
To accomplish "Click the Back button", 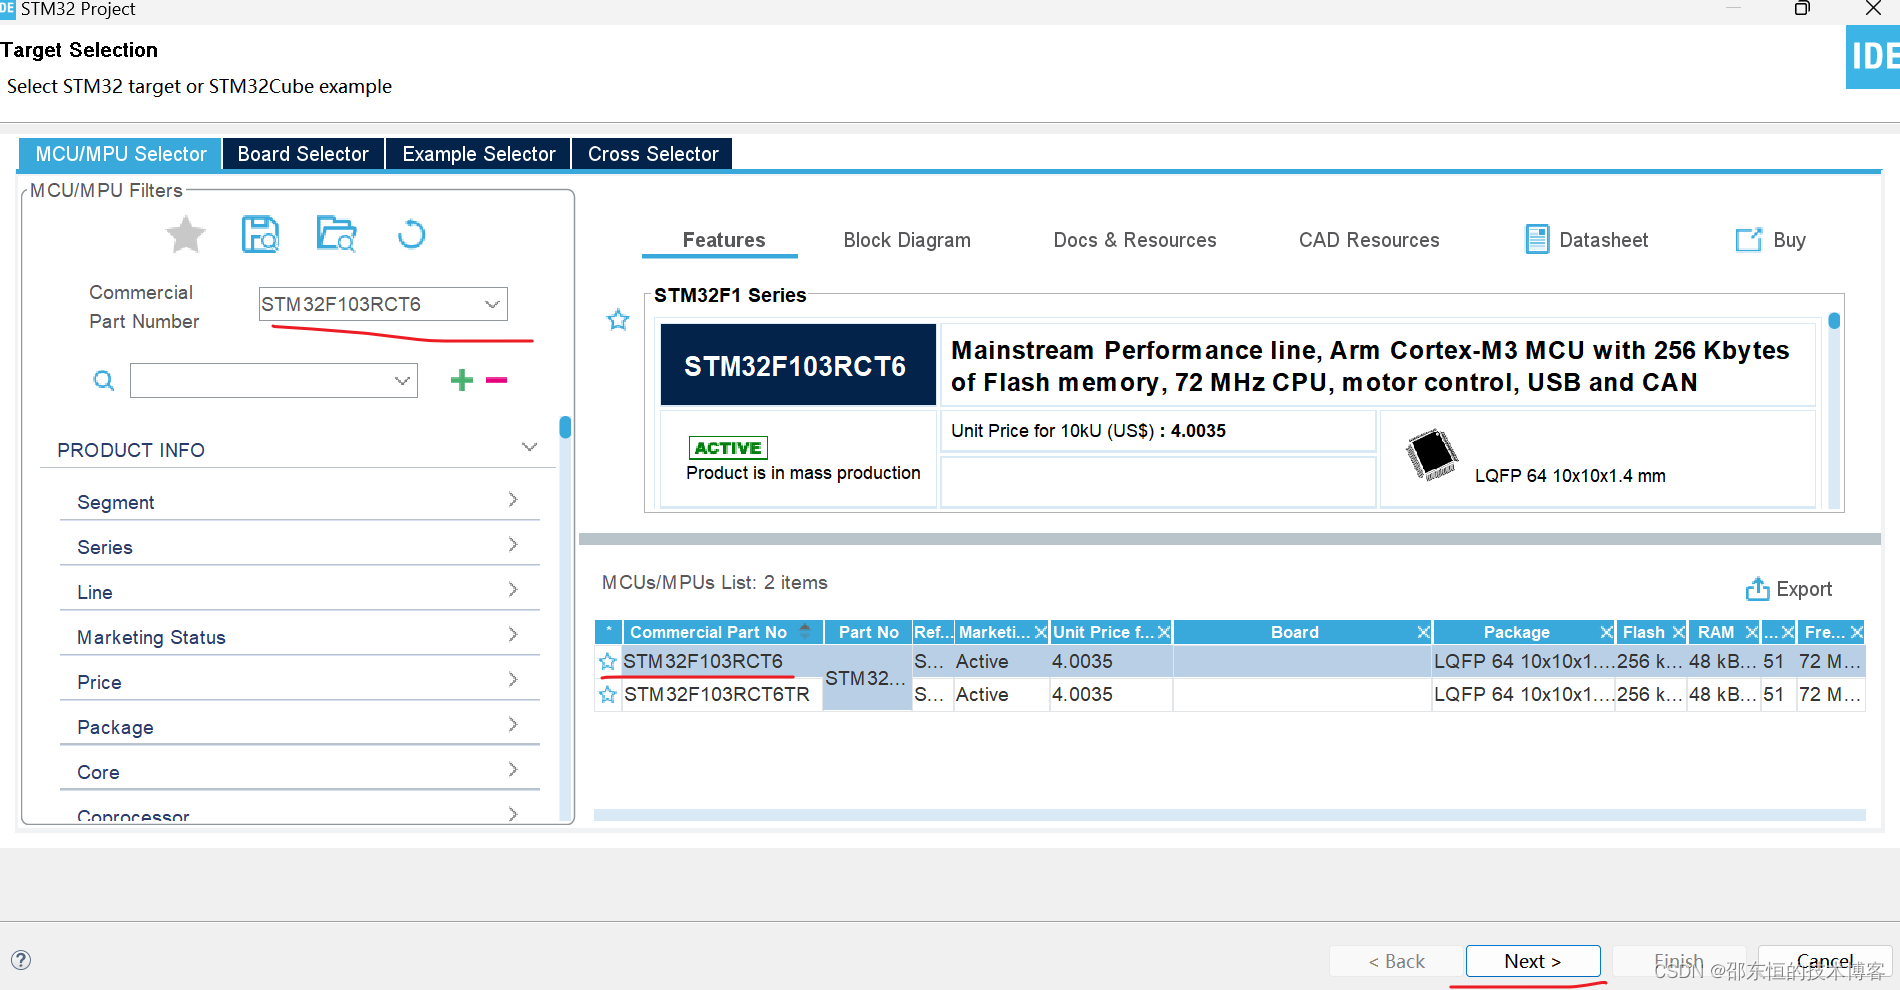I will click(x=1397, y=961).
